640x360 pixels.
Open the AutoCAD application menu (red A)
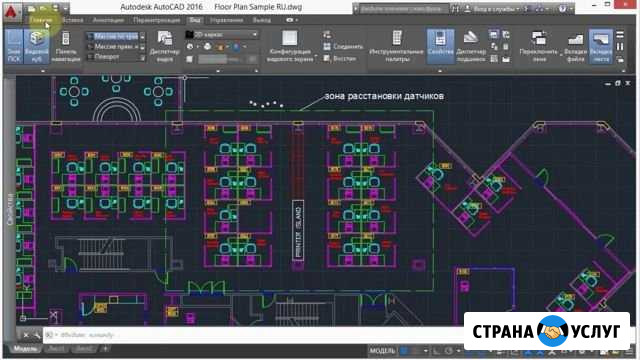point(11,11)
